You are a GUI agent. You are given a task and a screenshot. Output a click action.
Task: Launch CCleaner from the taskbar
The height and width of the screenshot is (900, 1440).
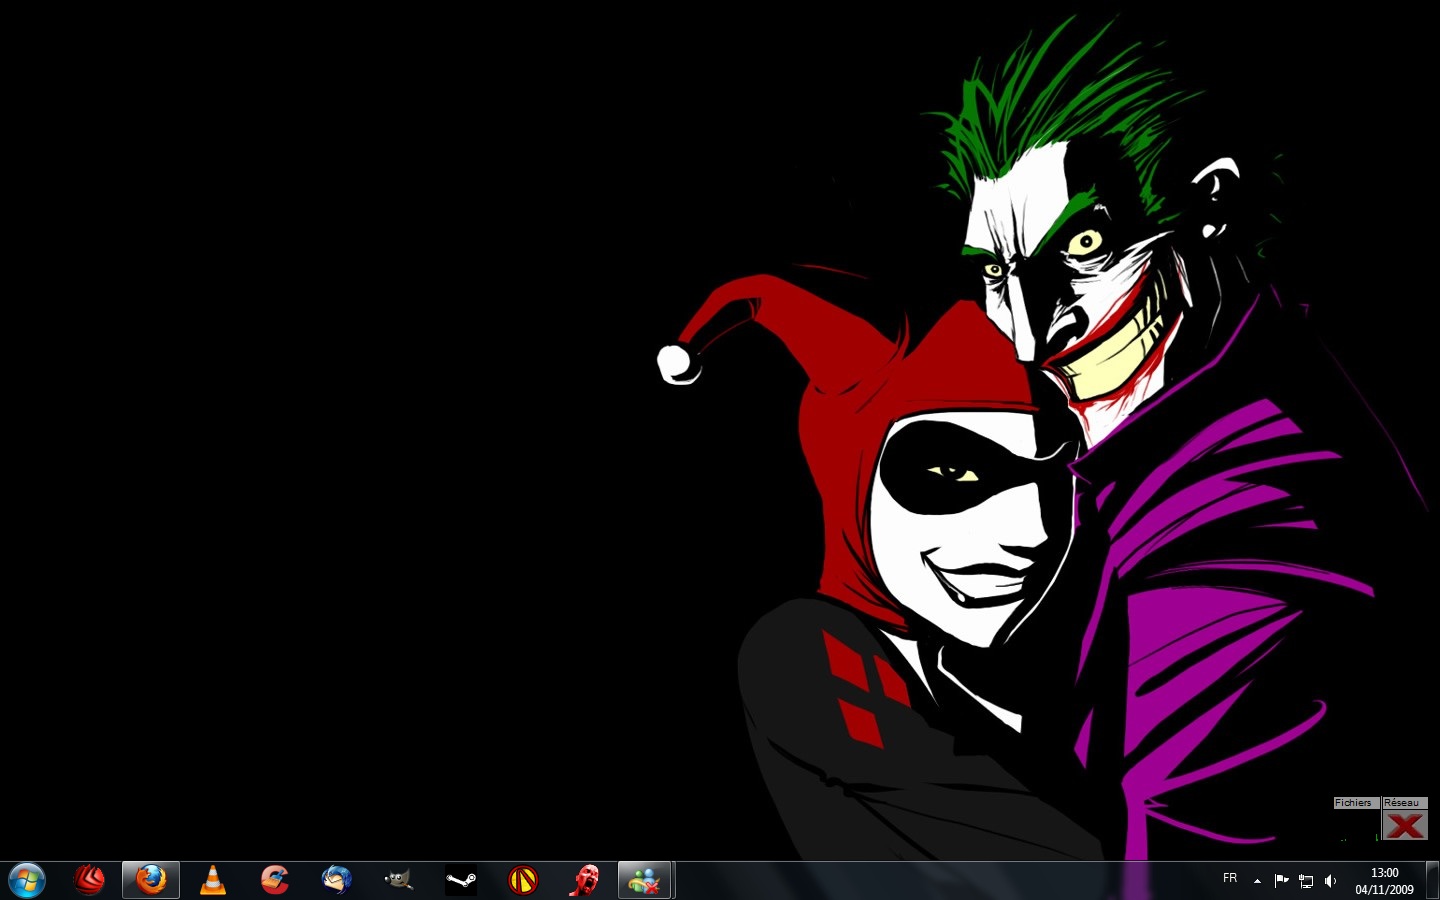coord(275,880)
